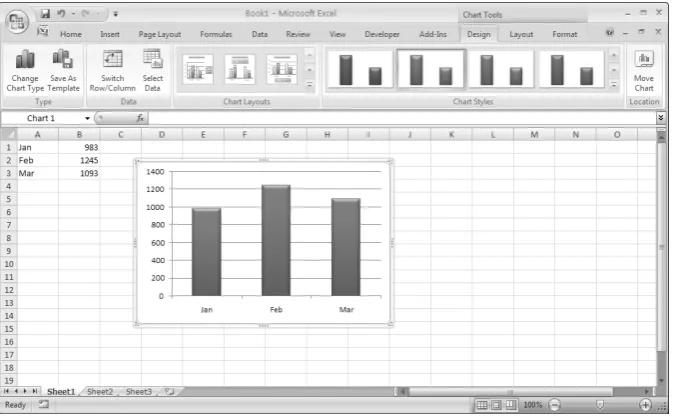Select the third chart style swatch
Viewport: 673px width, 416px height.
(x=501, y=69)
